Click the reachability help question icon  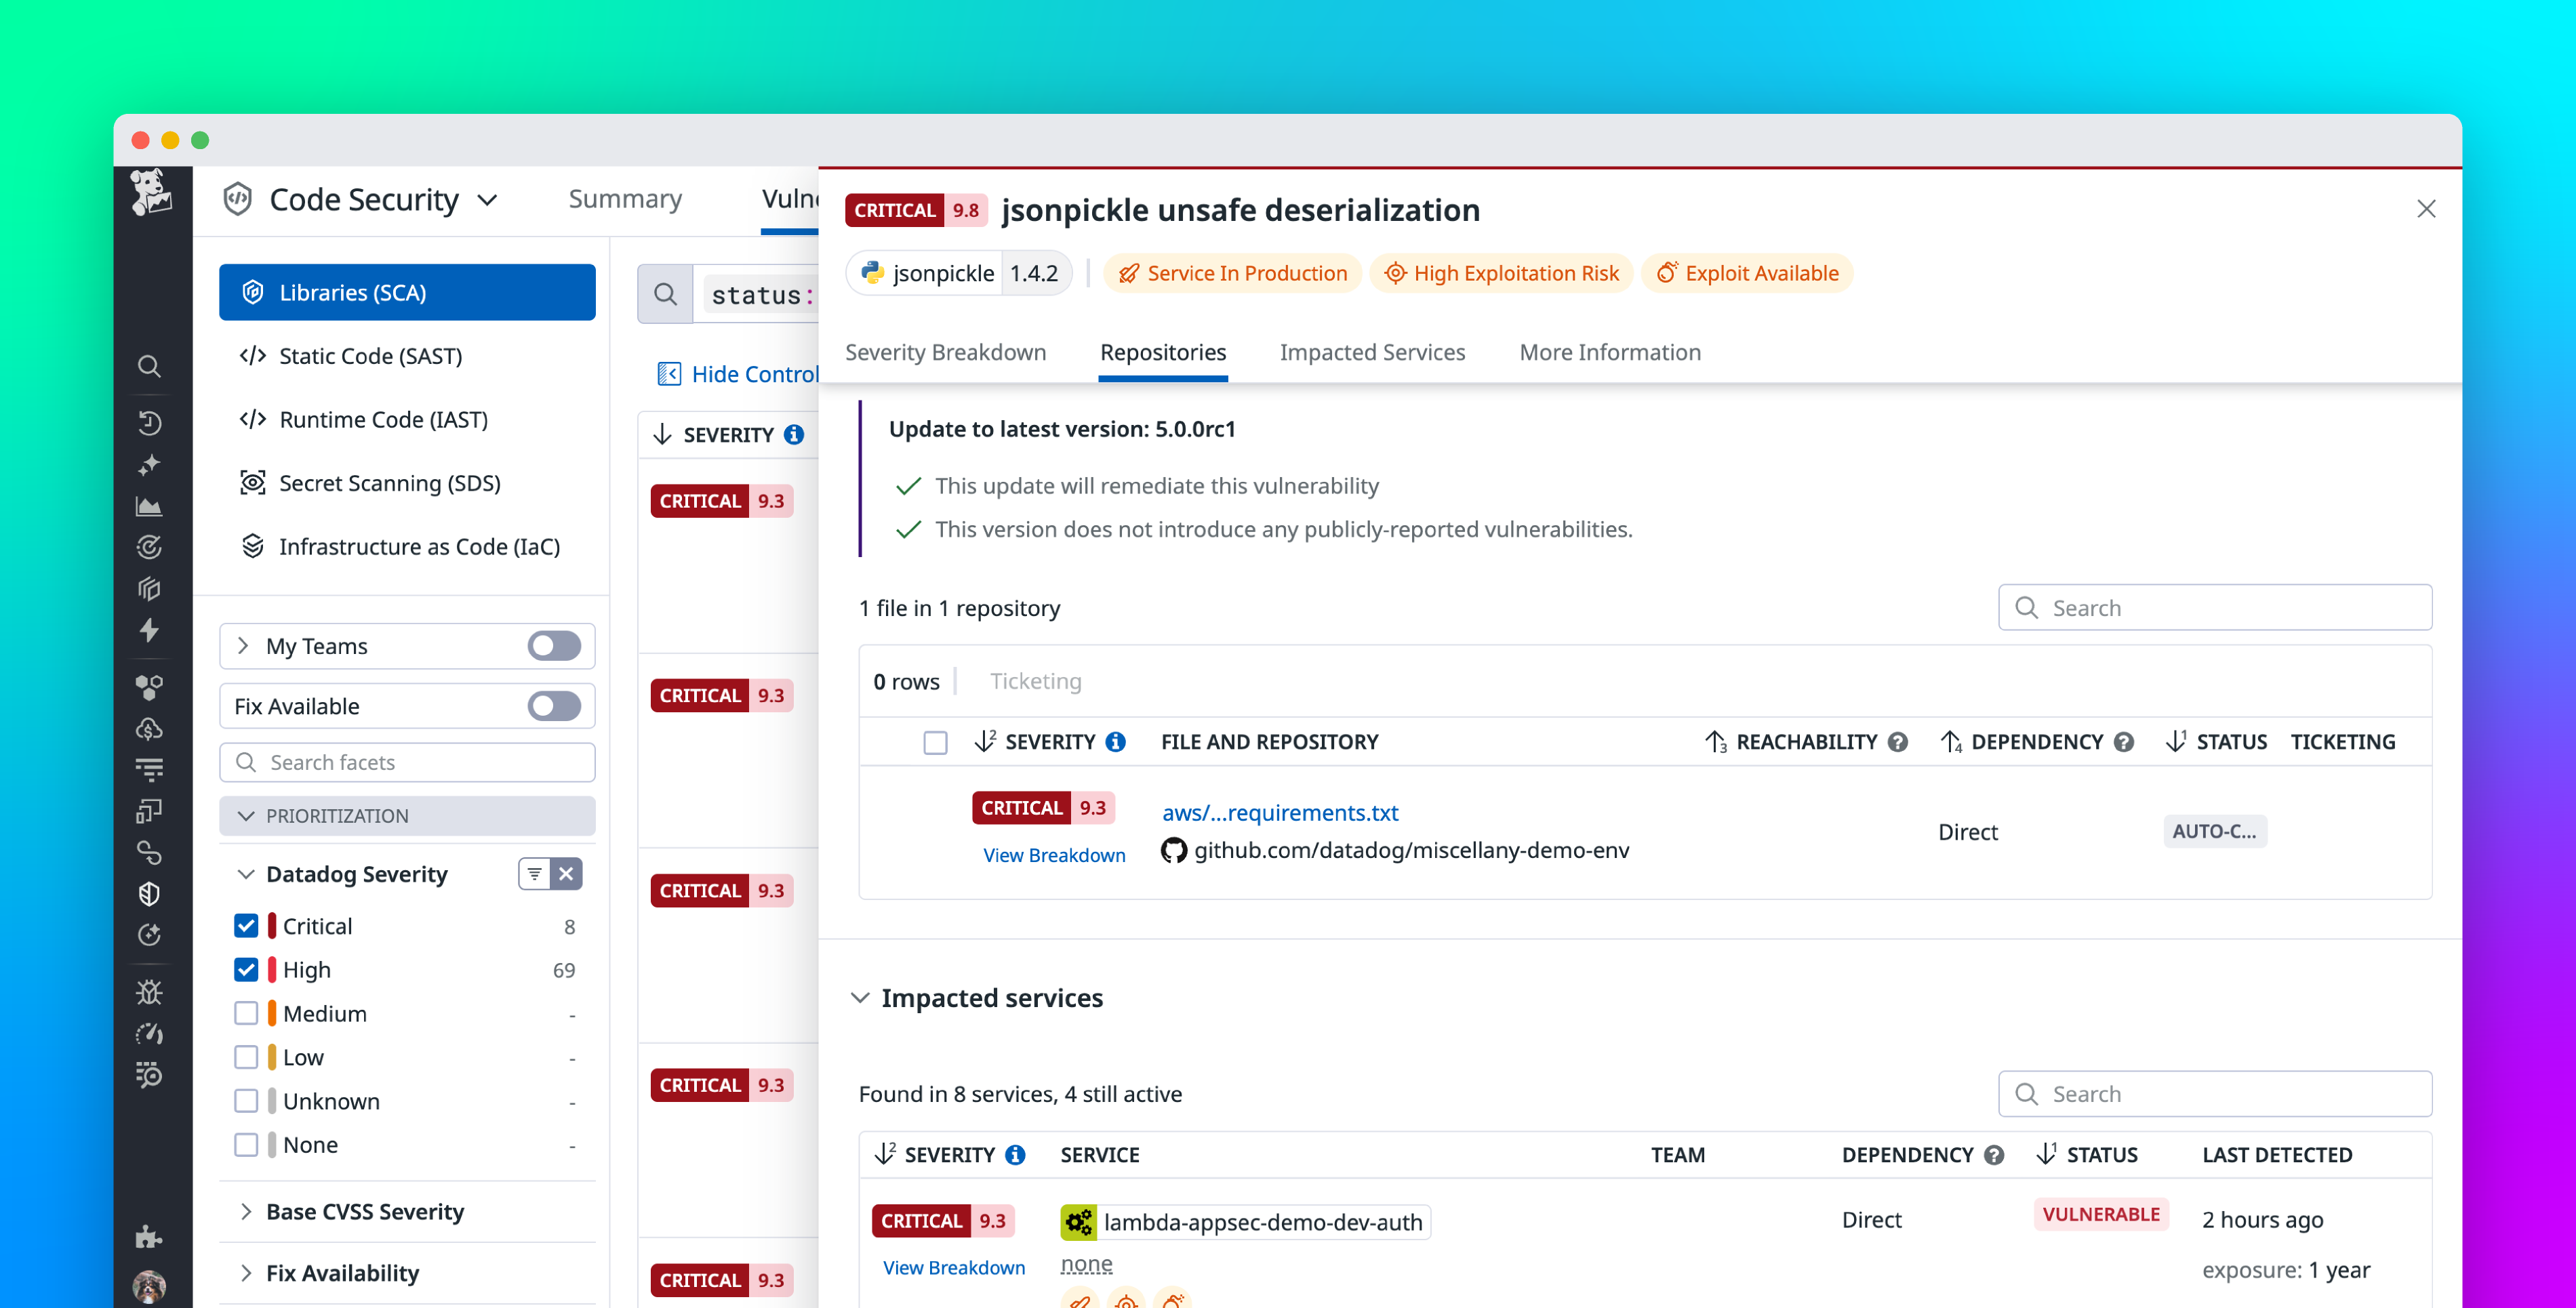[x=1897, y=742]
